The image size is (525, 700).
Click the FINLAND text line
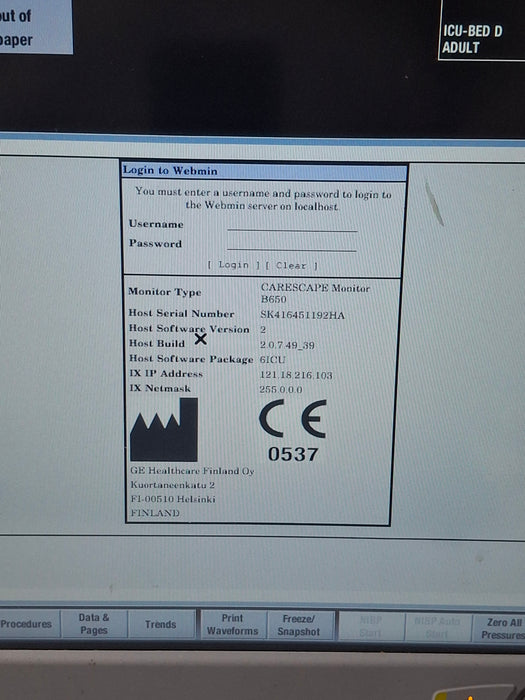(x=155, y=513)
